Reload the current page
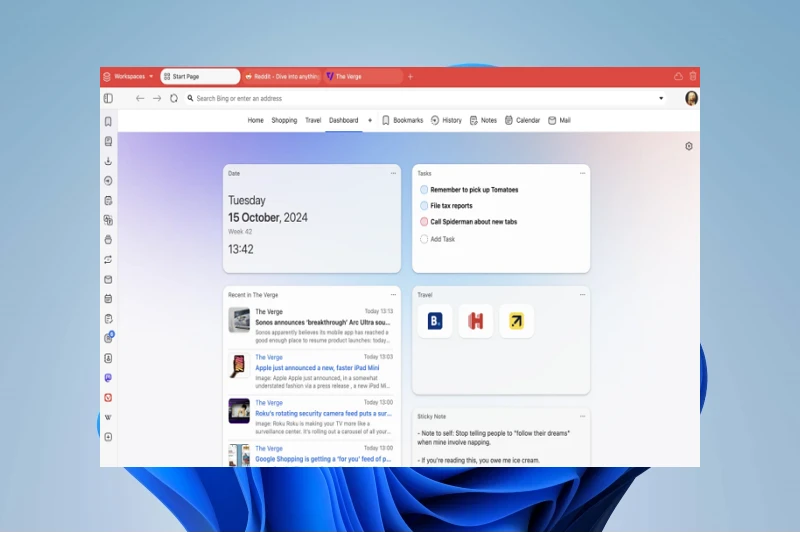The width and height of the screenshot is (800, 533). click(x=174, y=98)
